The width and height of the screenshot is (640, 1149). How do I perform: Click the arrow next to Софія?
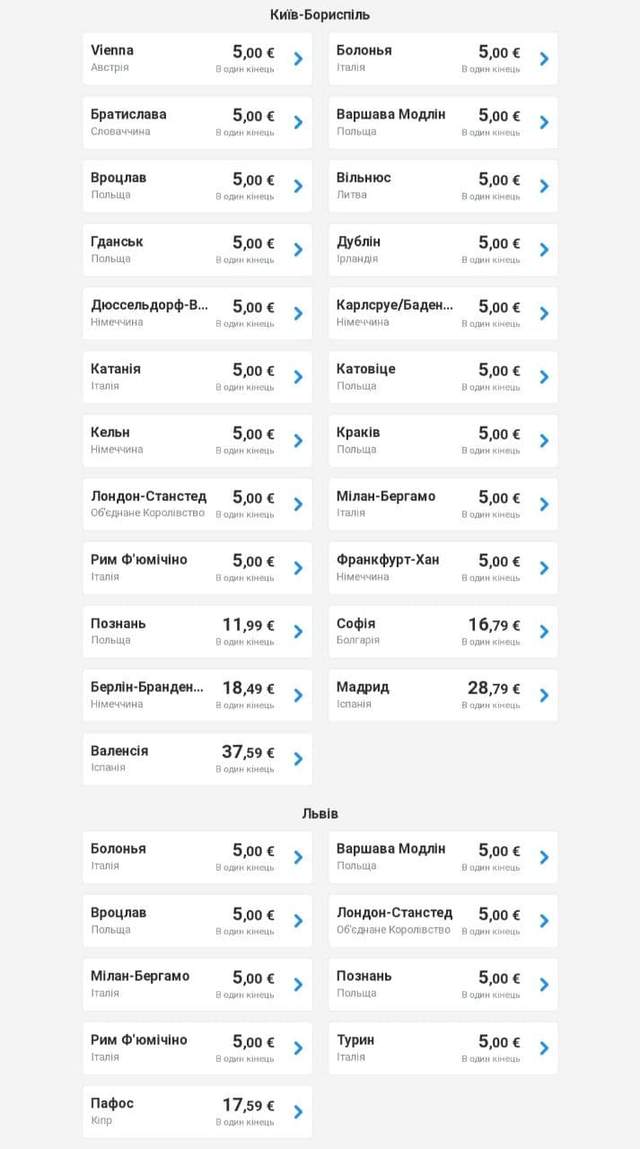coord(544,632)
